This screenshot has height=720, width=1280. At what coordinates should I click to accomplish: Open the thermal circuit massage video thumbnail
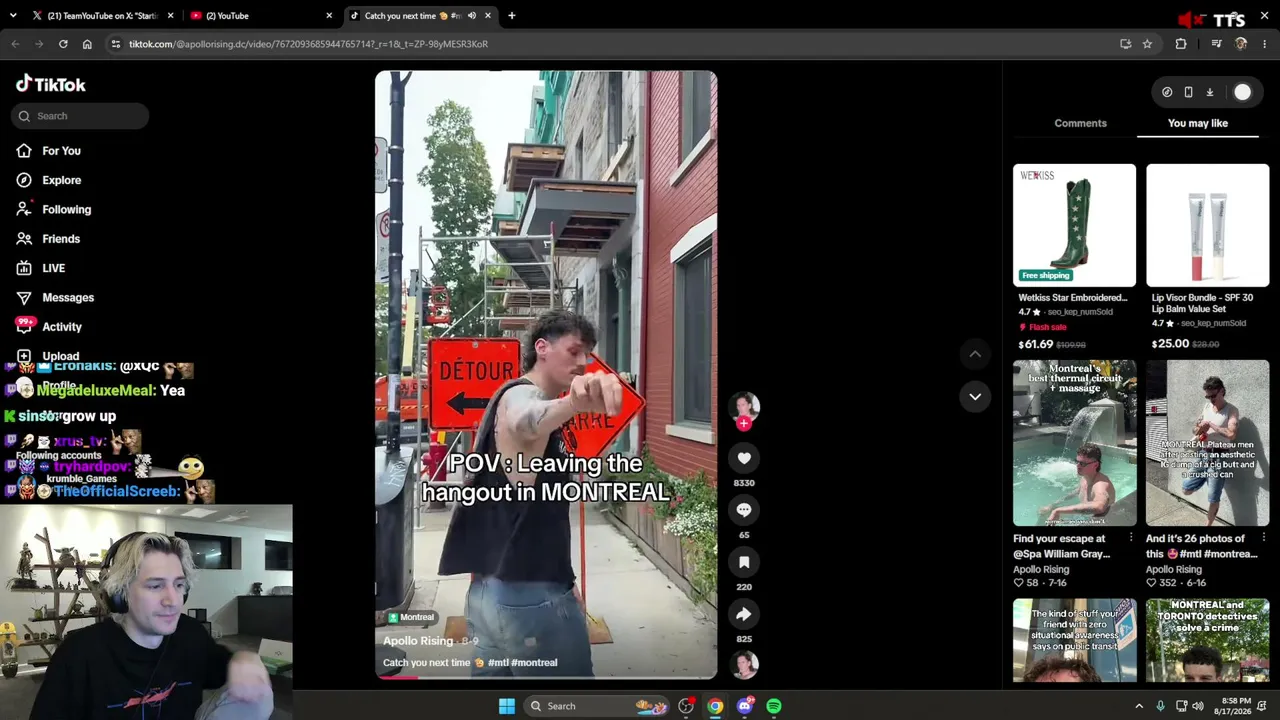tap(1074, 443)
